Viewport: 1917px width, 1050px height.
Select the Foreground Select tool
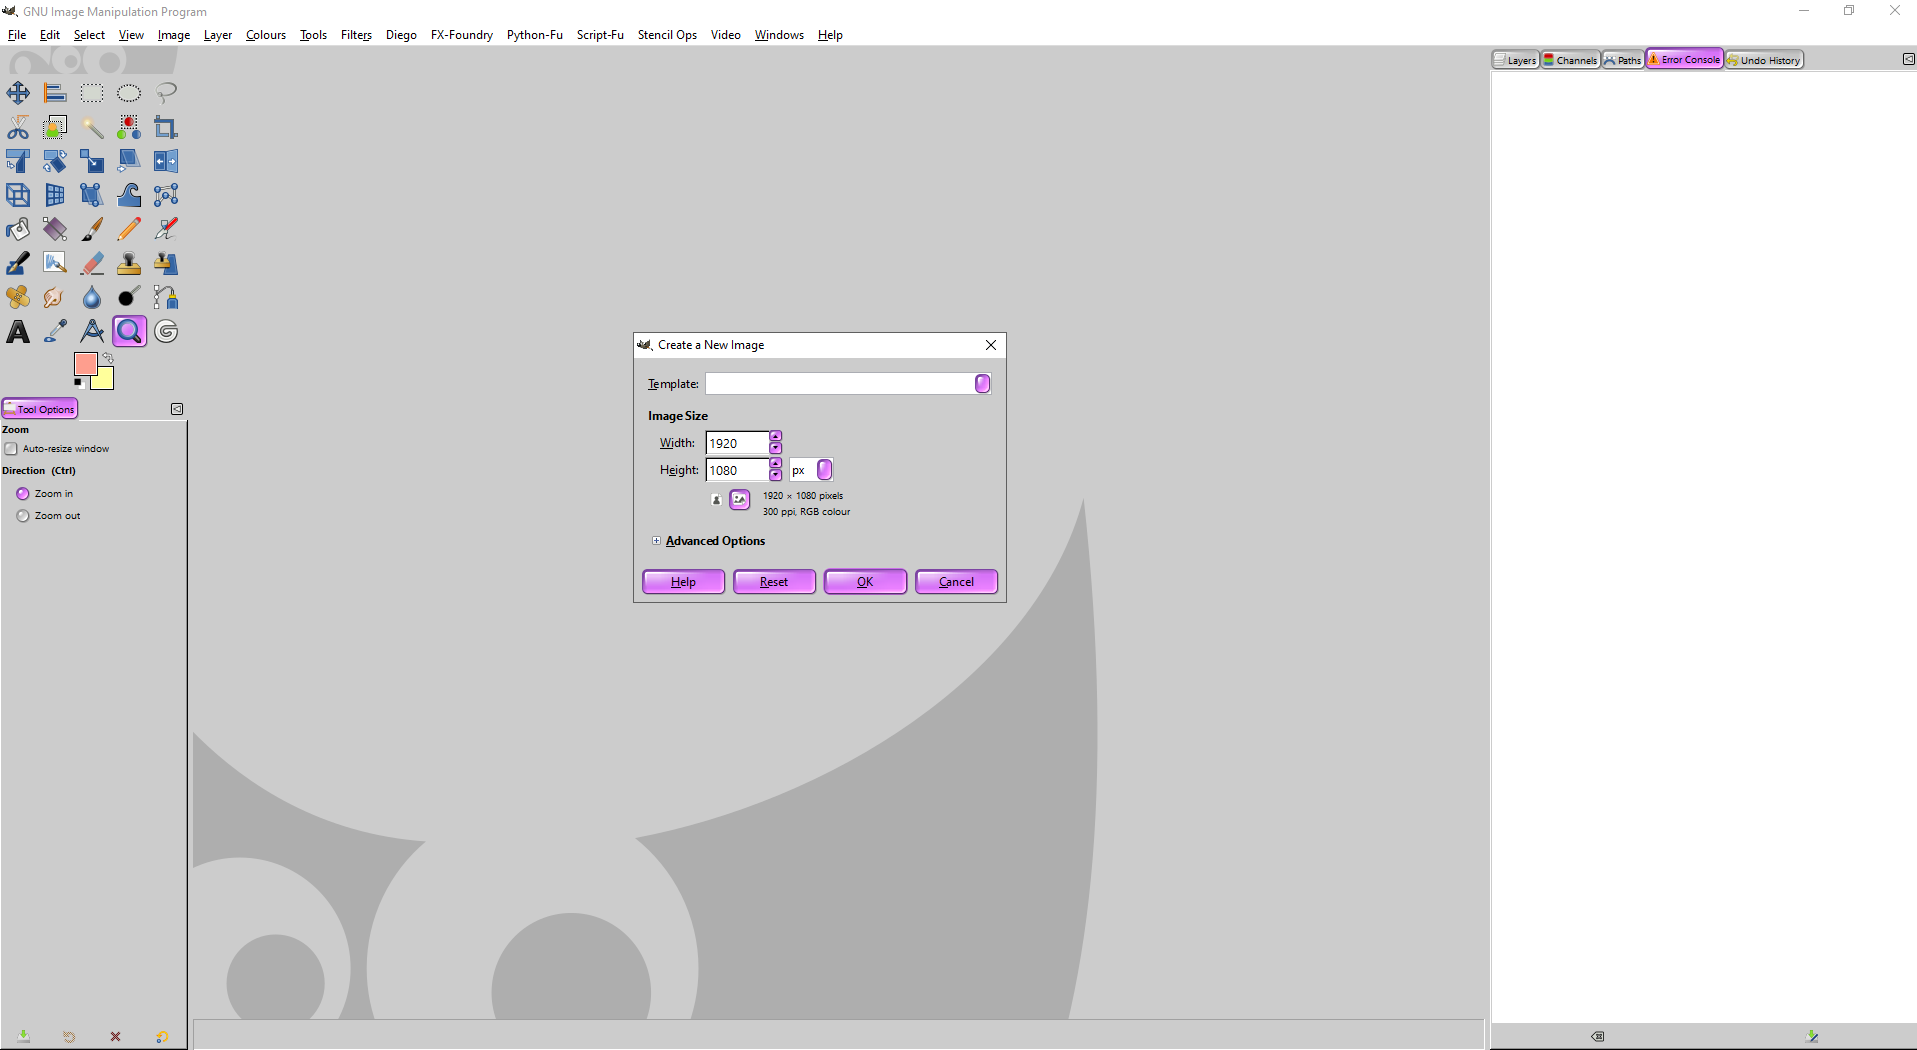coord(55,127)
